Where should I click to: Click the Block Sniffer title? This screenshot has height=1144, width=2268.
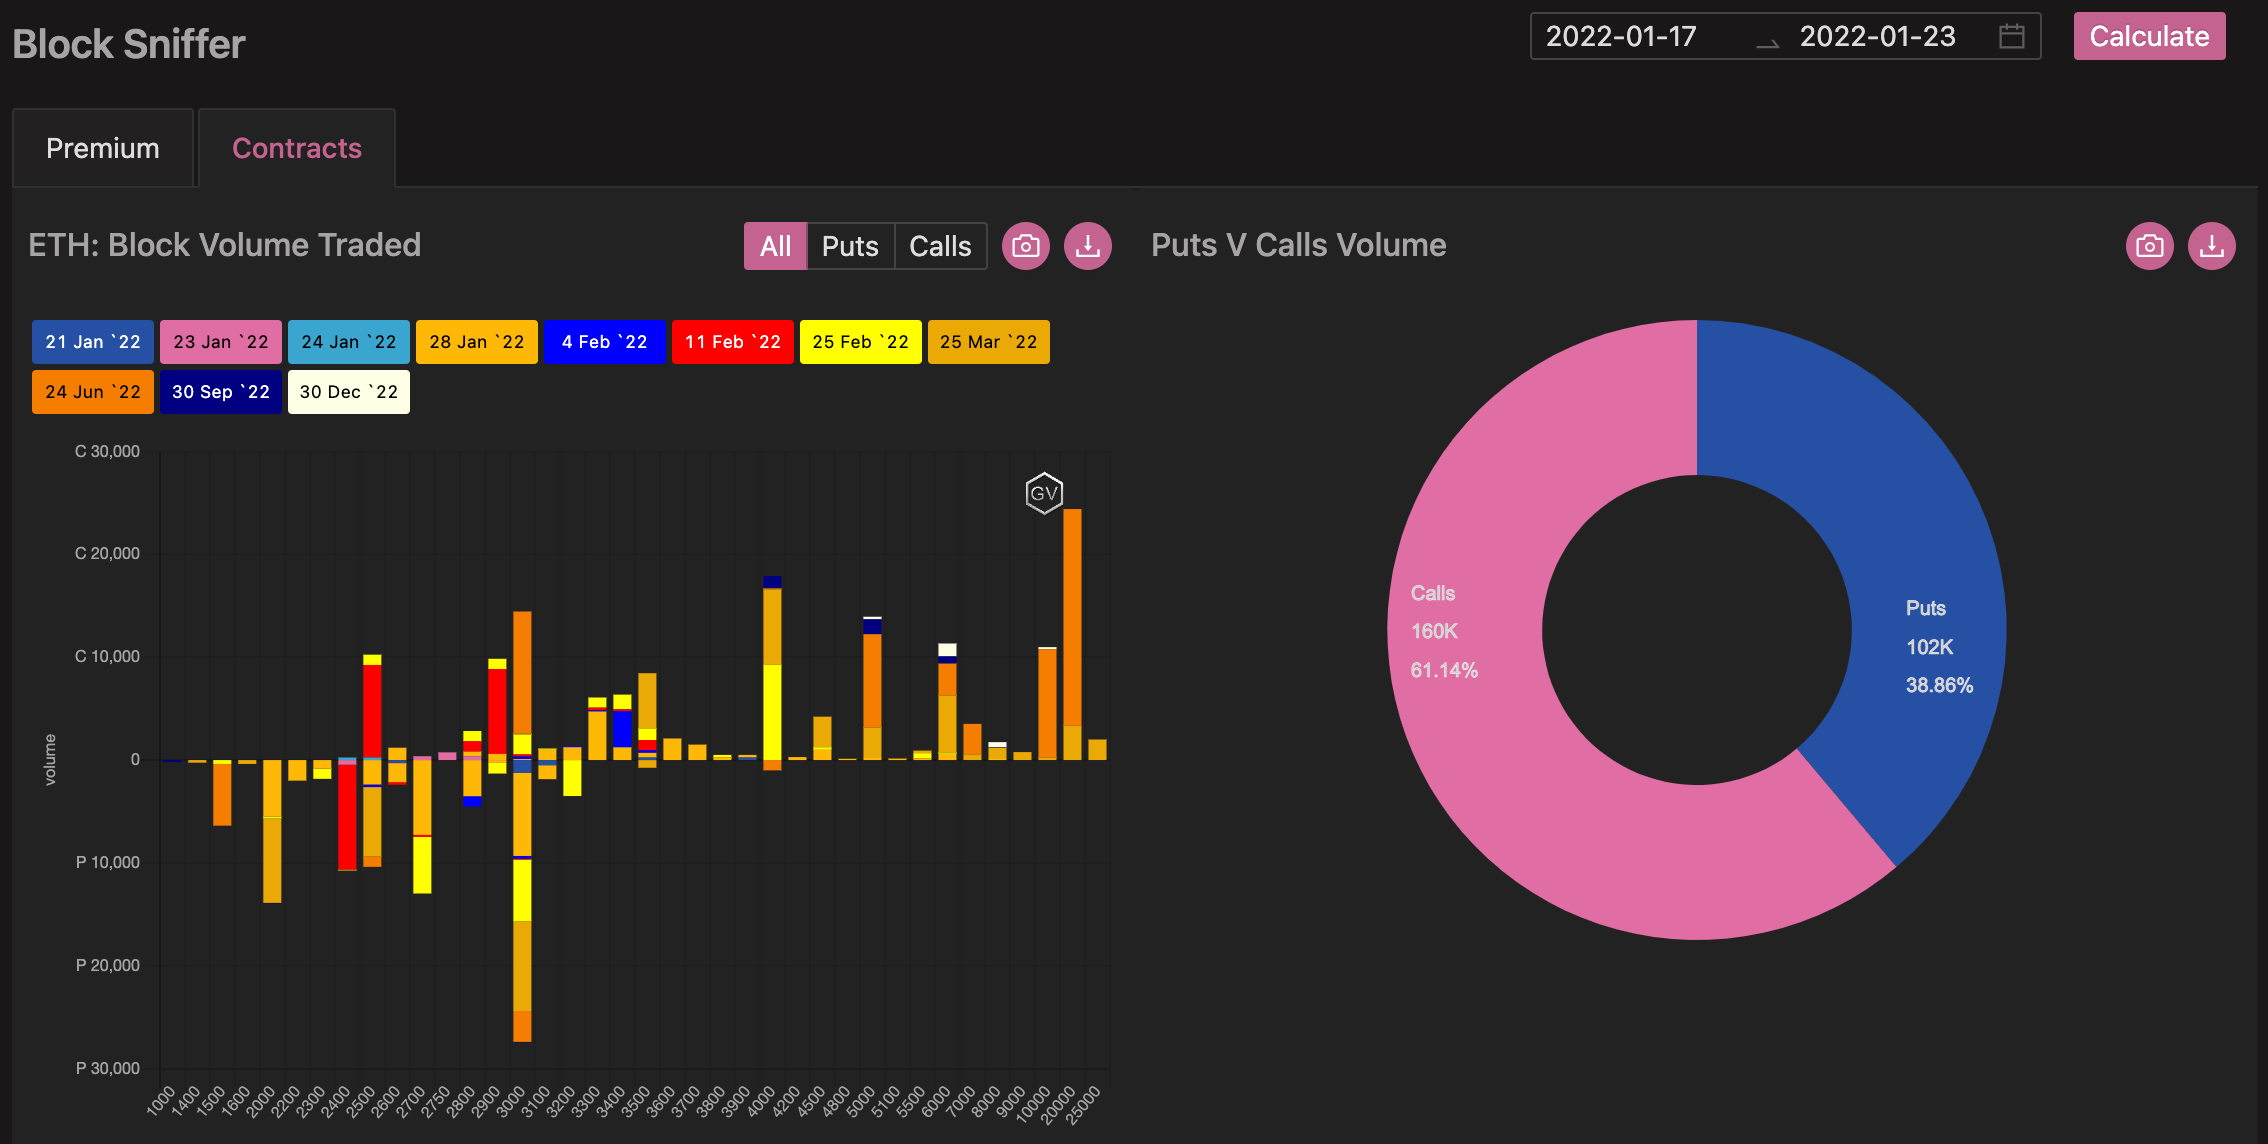pyautogui.click(x=129, y=44)
